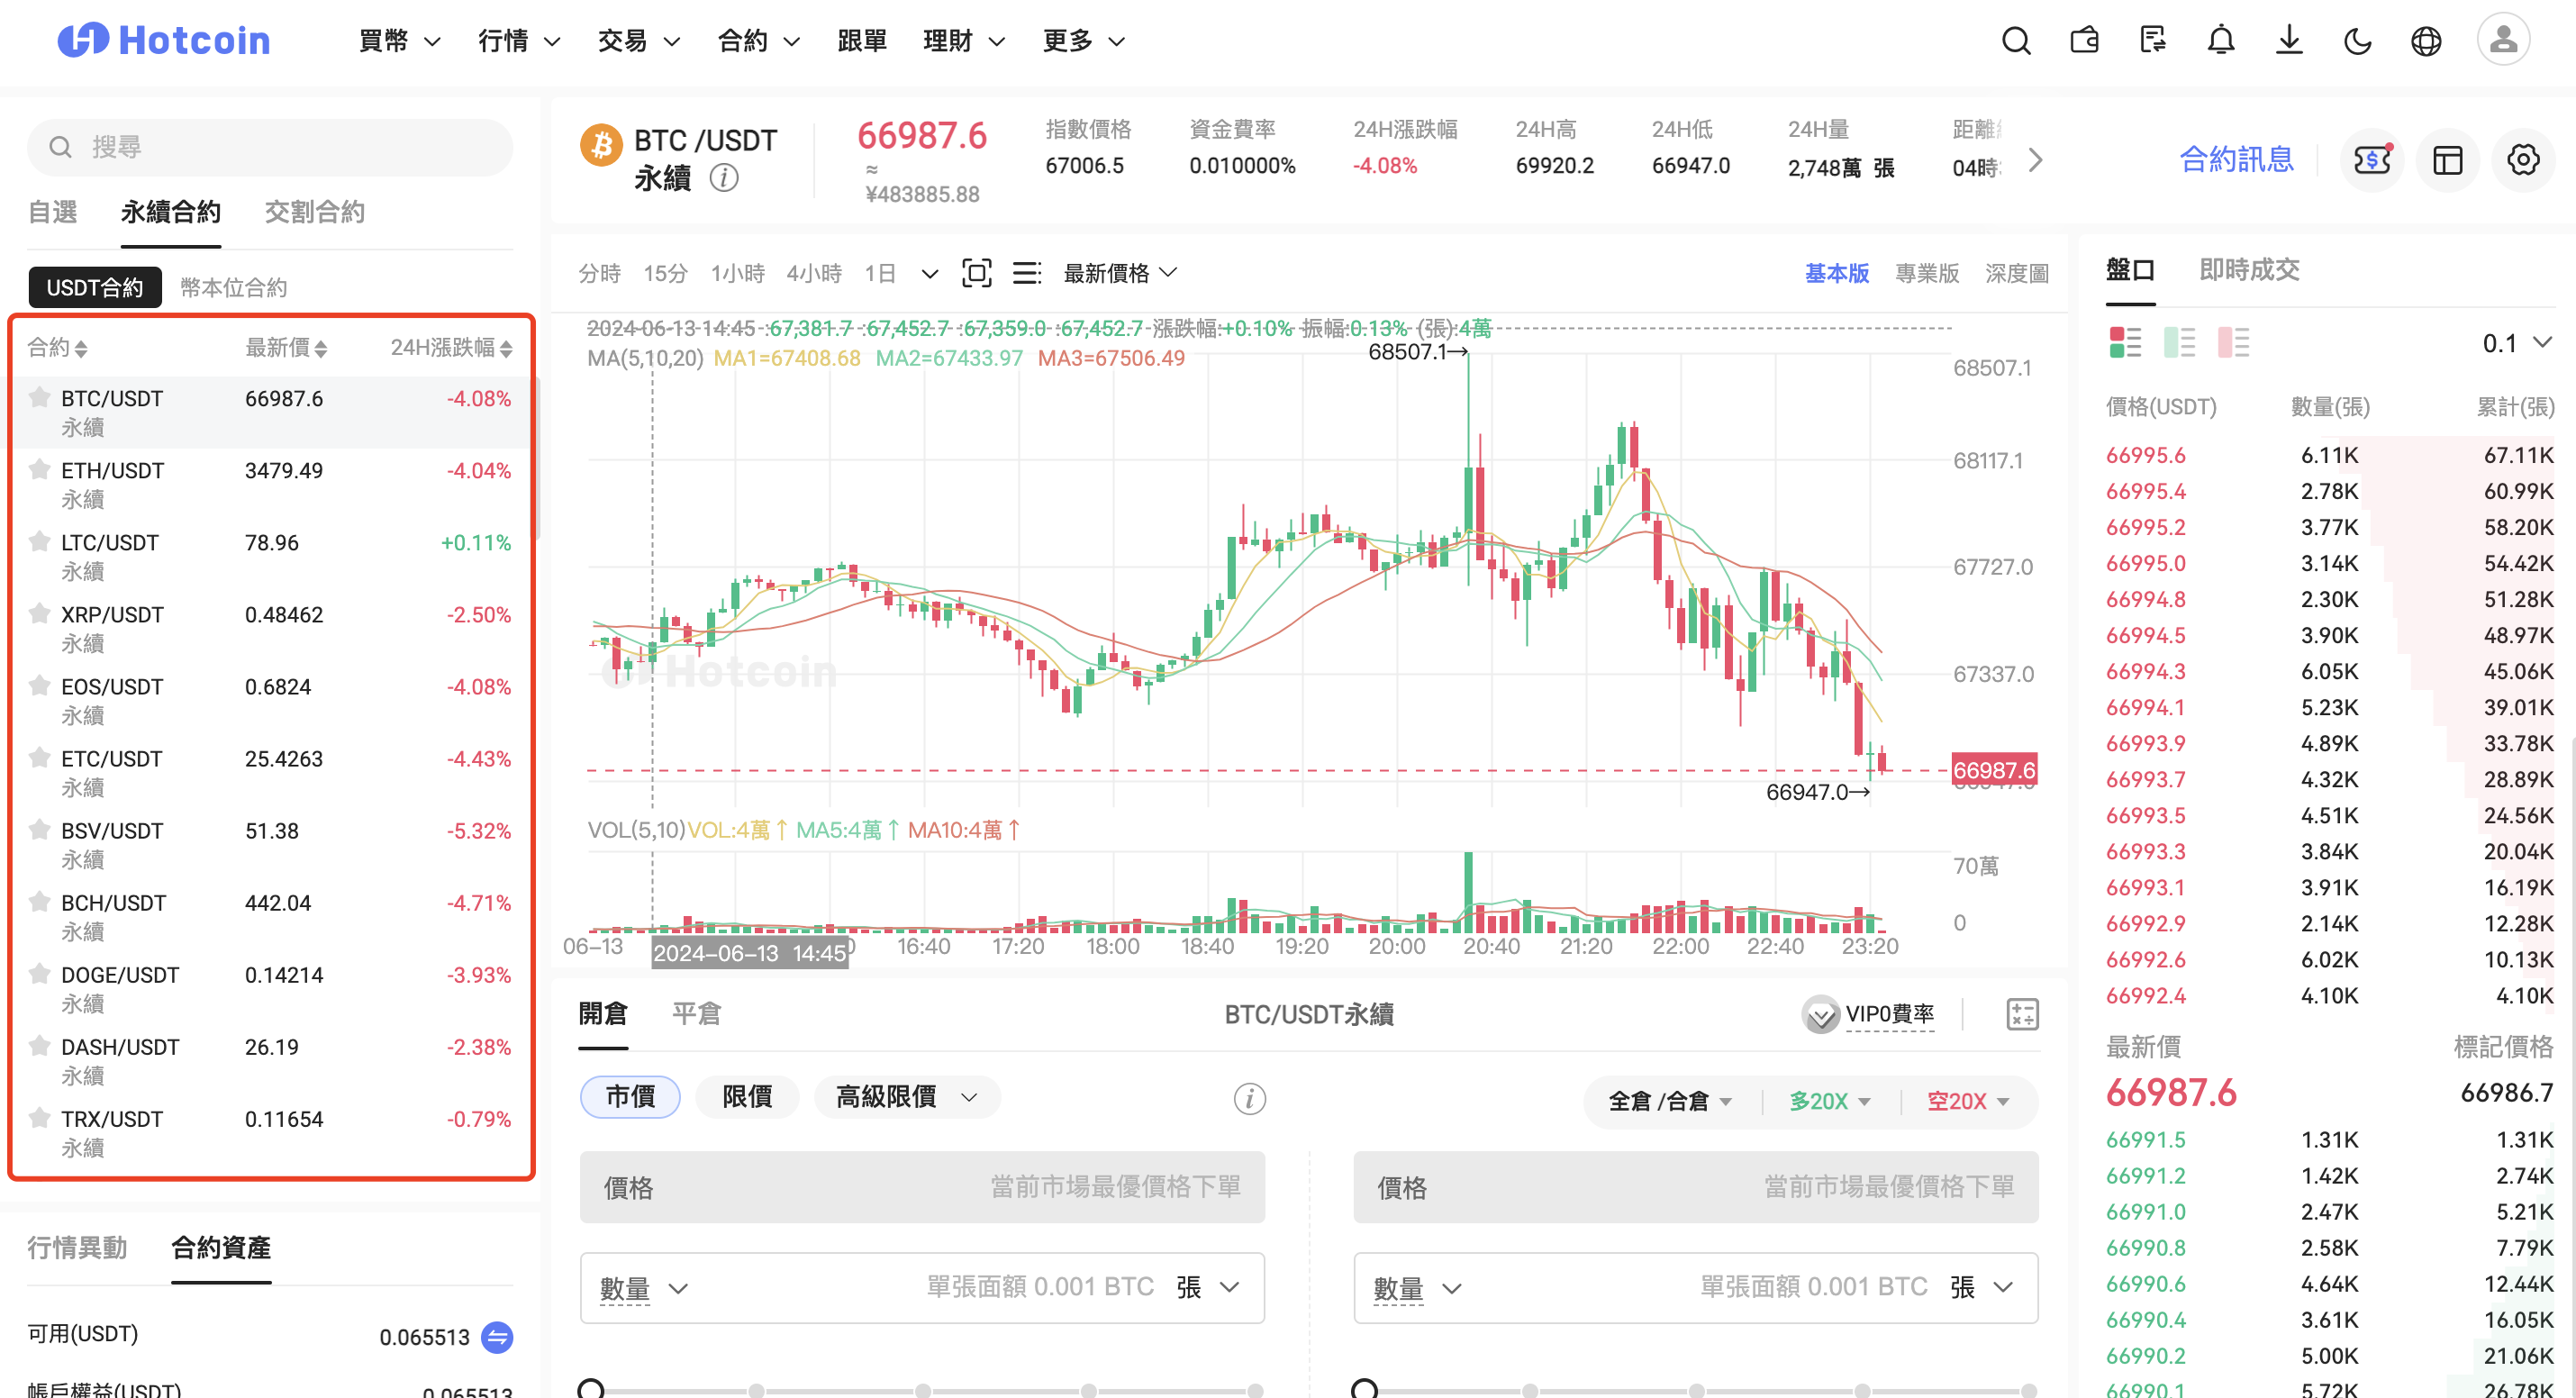This screenshot has height=1398, width=2576.
Task: Click the search magnifier icon in header
Action: click(x=2016, y=41)
